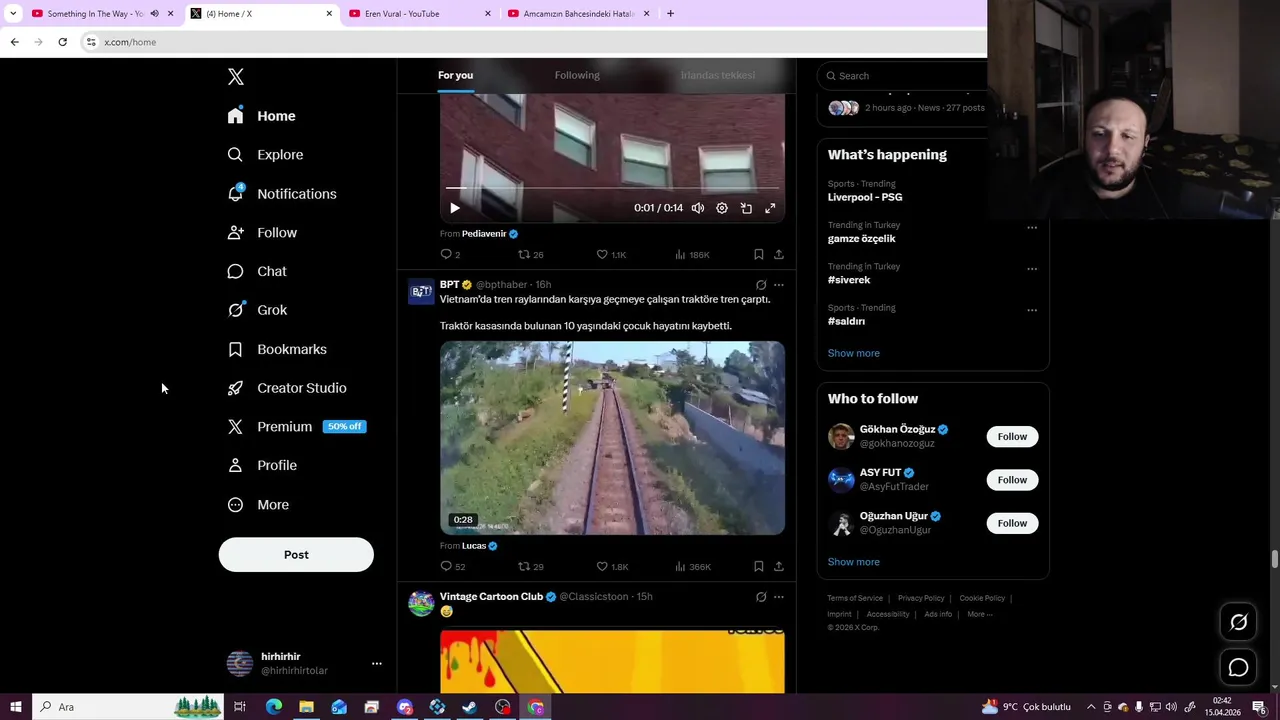Reply to the Pediavenir video post

[x=450, y=255]
